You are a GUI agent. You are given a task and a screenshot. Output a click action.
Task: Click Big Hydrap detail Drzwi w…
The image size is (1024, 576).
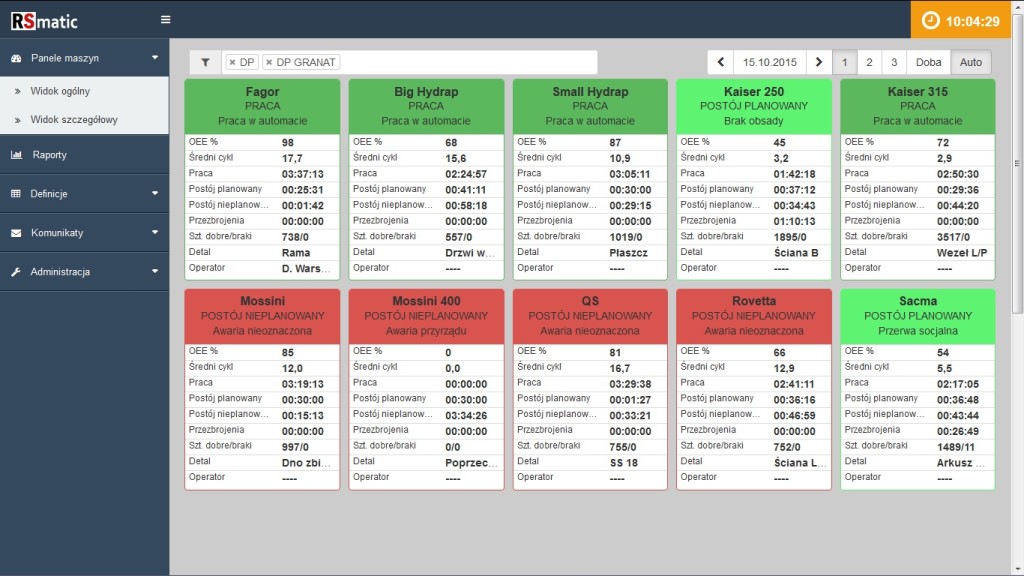(470, 253)
